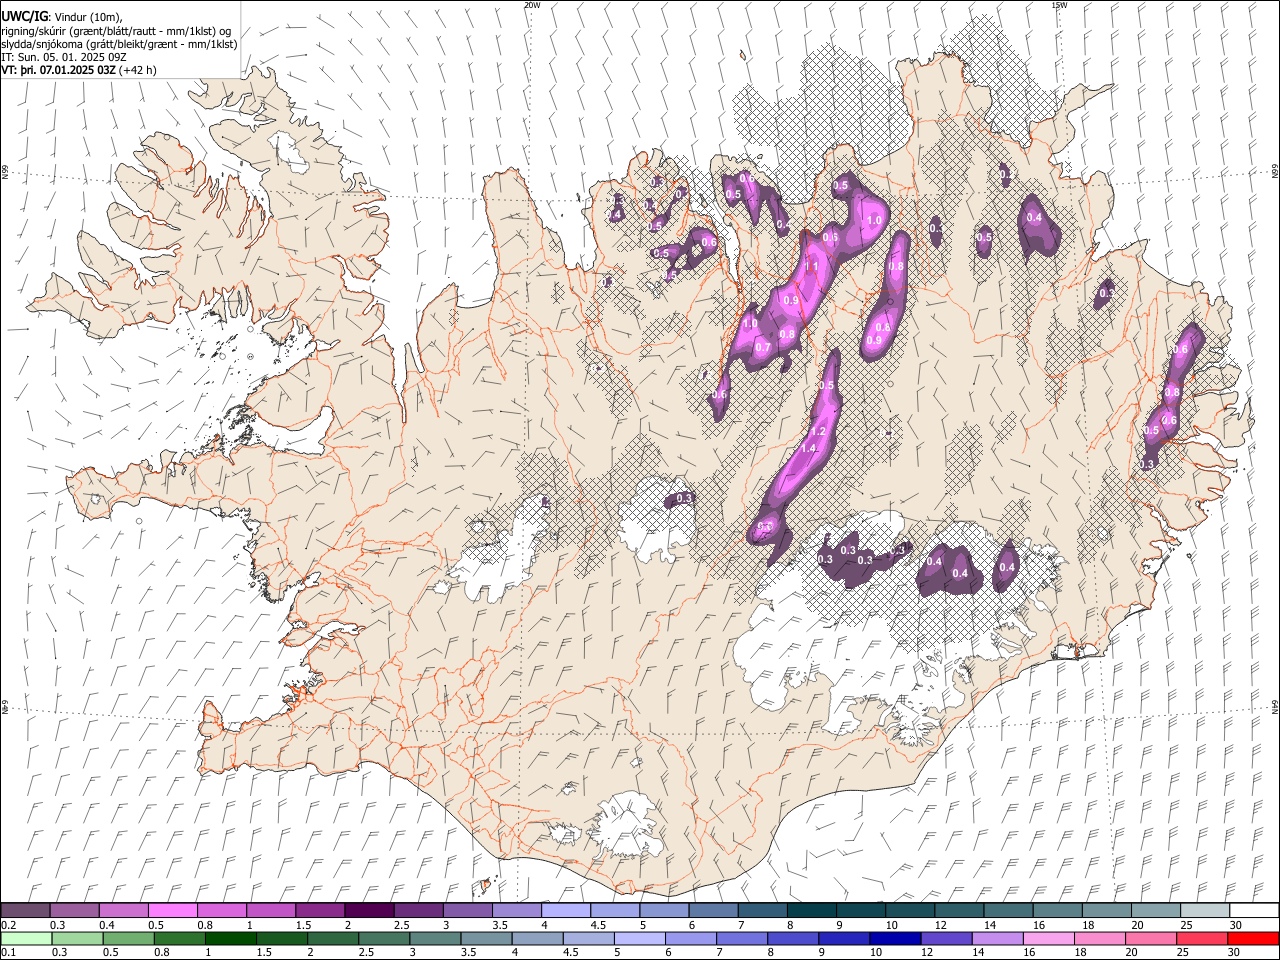Image resolution: width=1280 pixels, height=960 pixels.
Task: Pick upper legend swatch between 14 and 16
Action: (x=1008, y=910)
